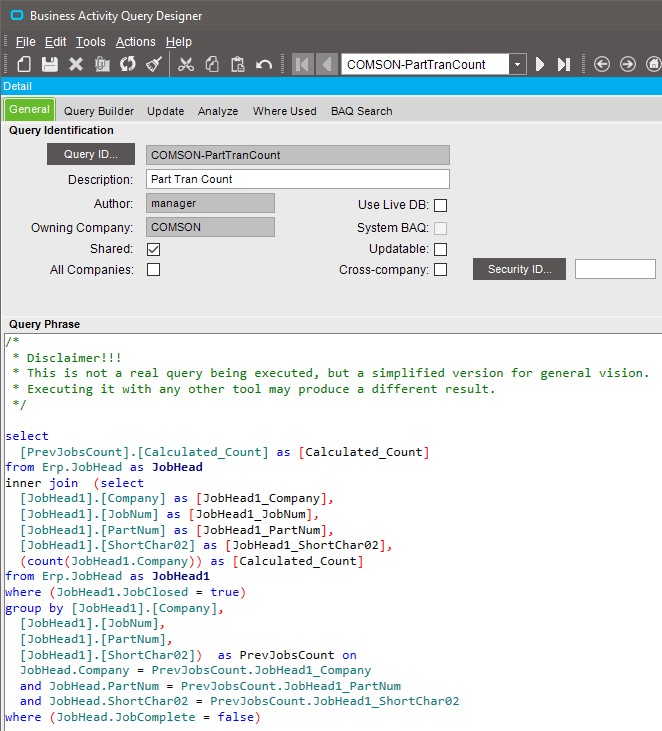Open the Actions menu
Screen dimensions: 662x731
[135, 42]
